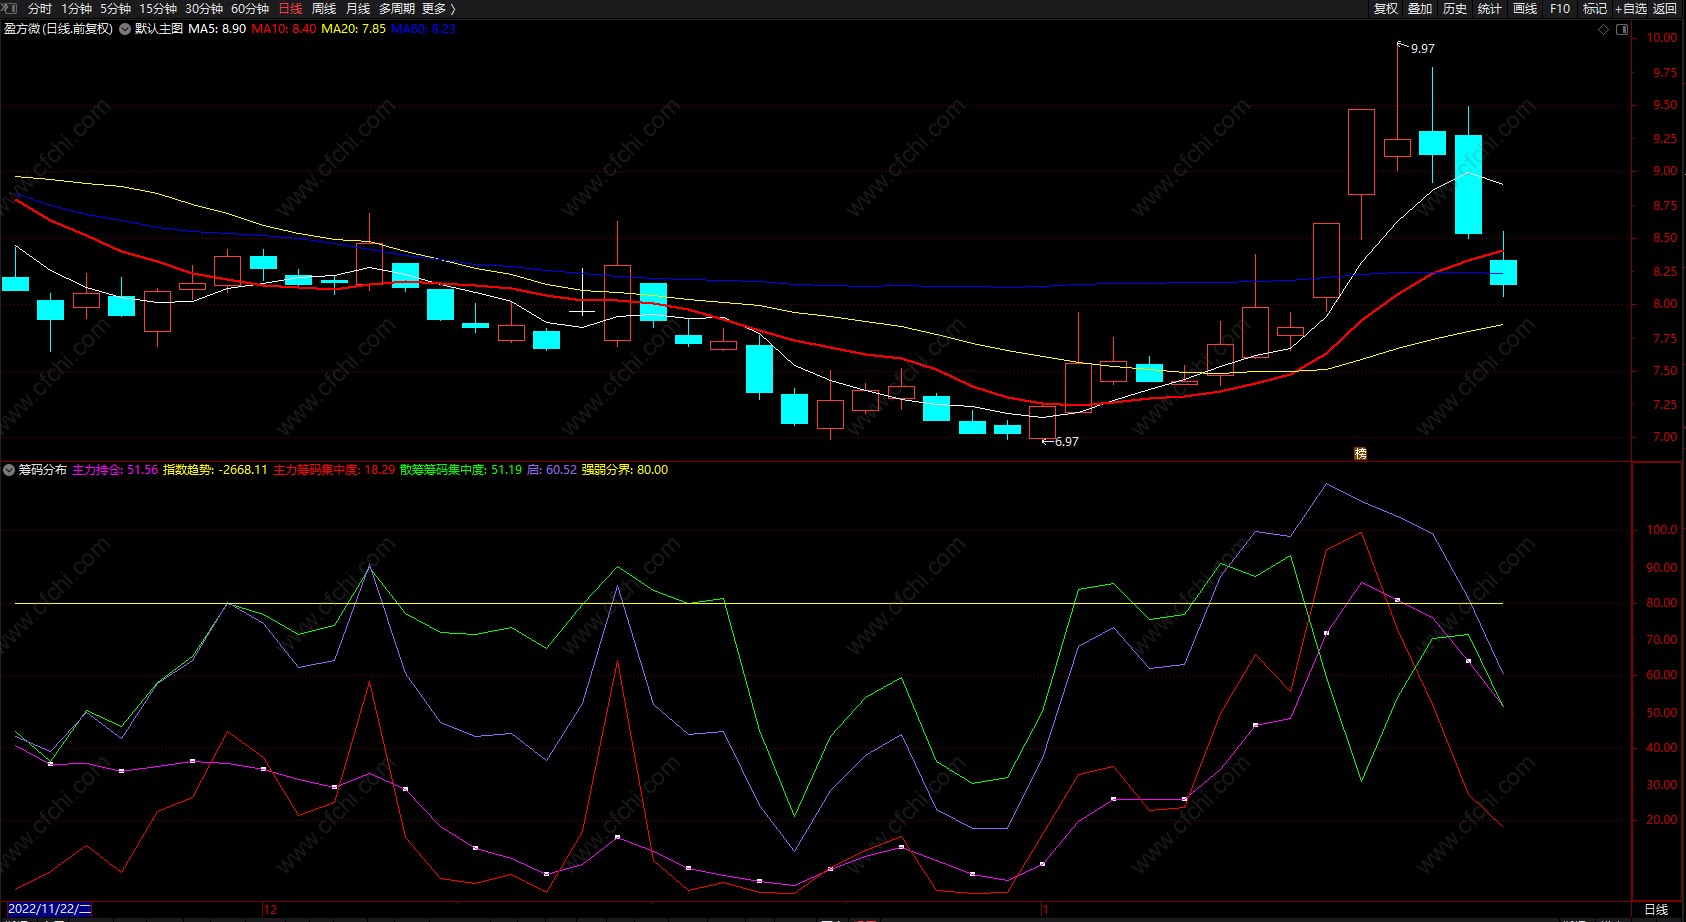
Task: Click the 返回 back button
Action: 1665,9
